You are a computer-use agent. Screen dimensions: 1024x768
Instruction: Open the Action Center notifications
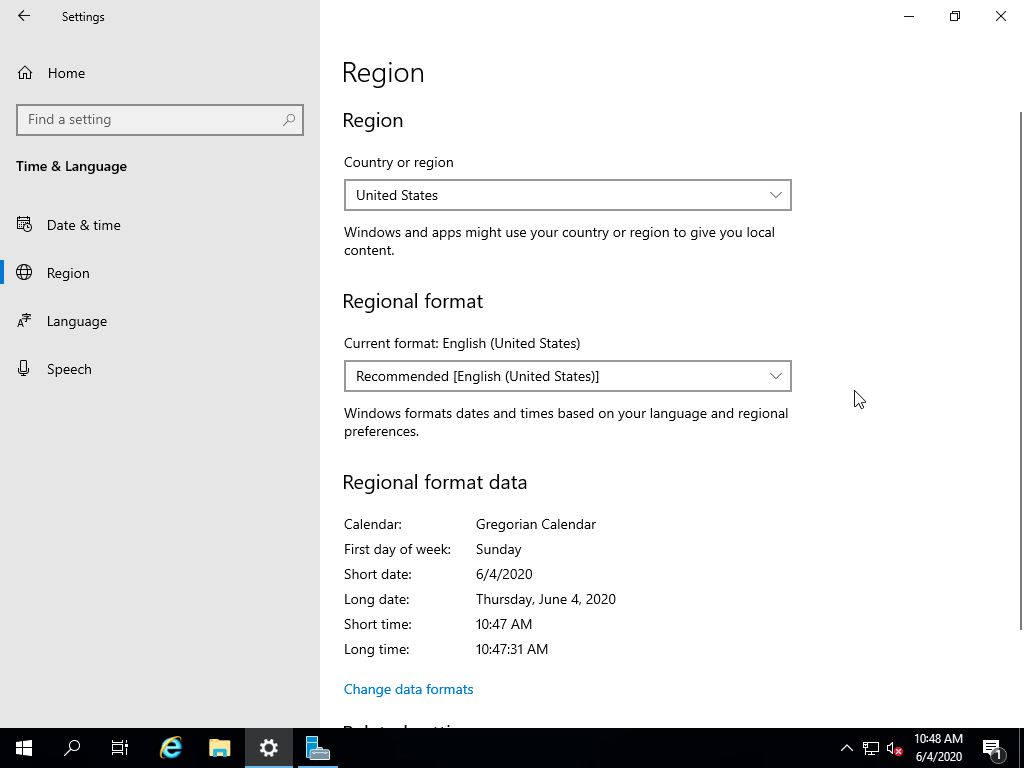(x=993, y=748)
